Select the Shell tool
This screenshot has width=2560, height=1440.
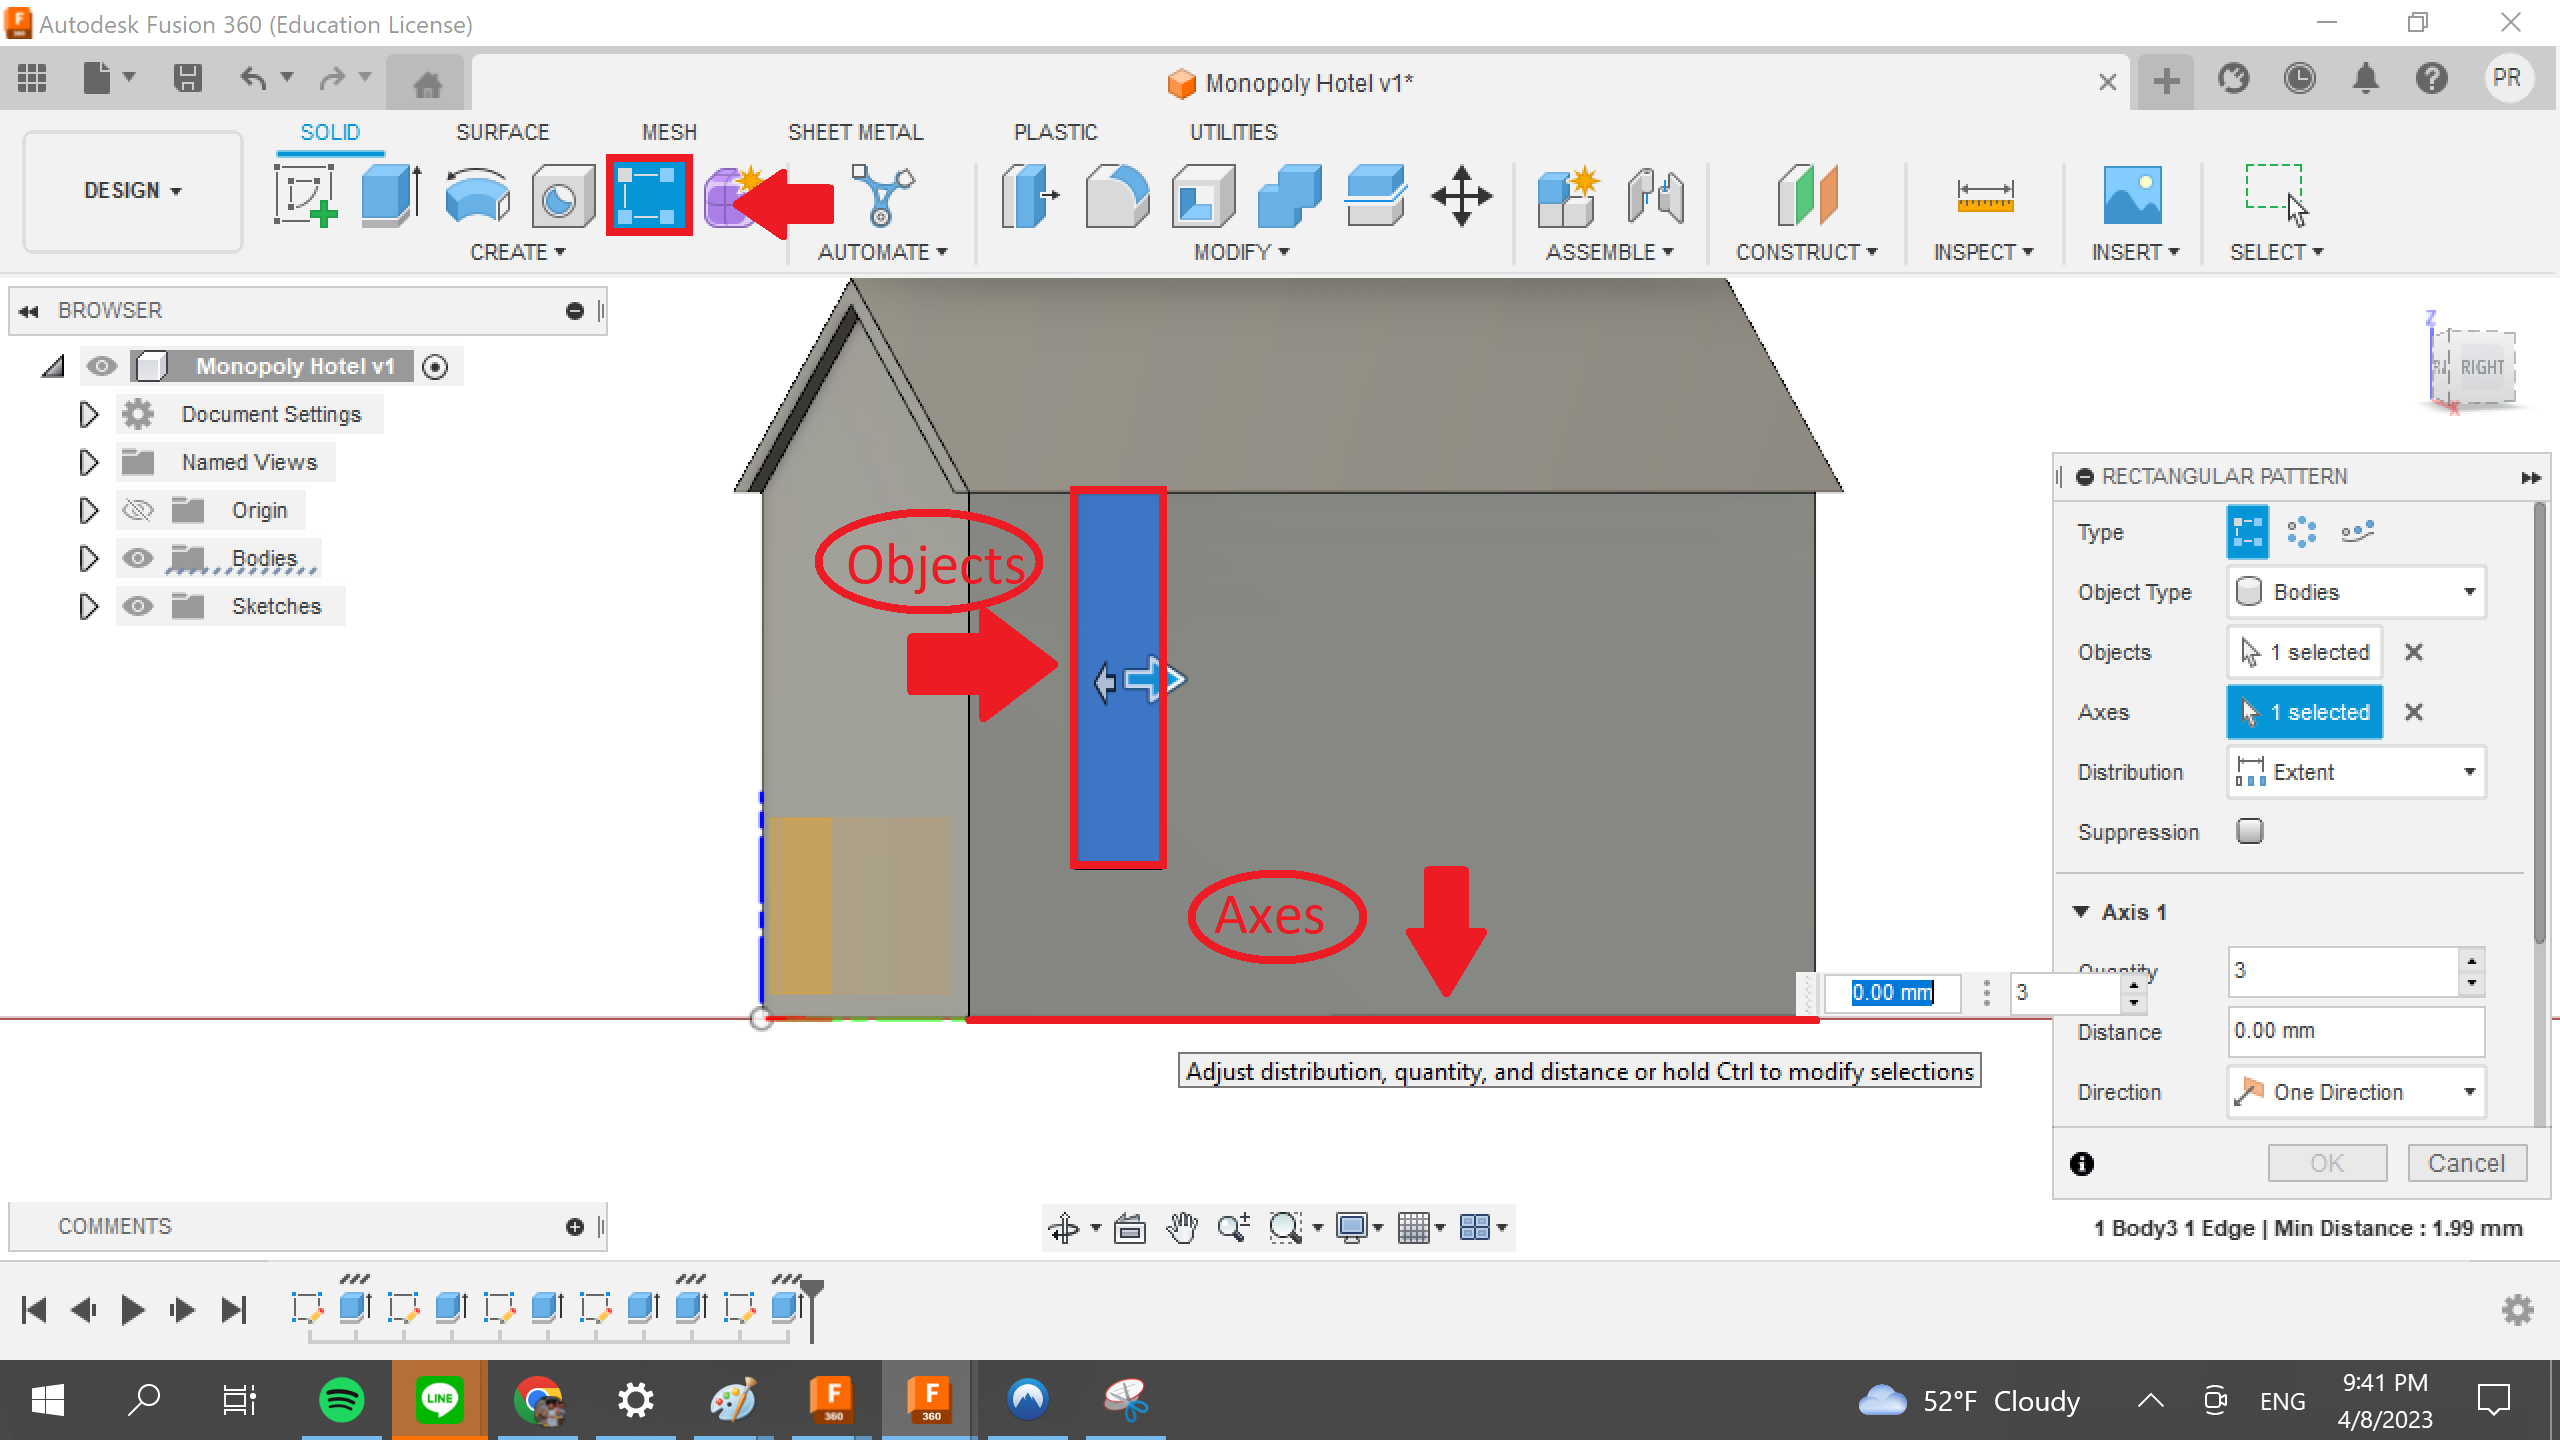(x=1203, y=195)
